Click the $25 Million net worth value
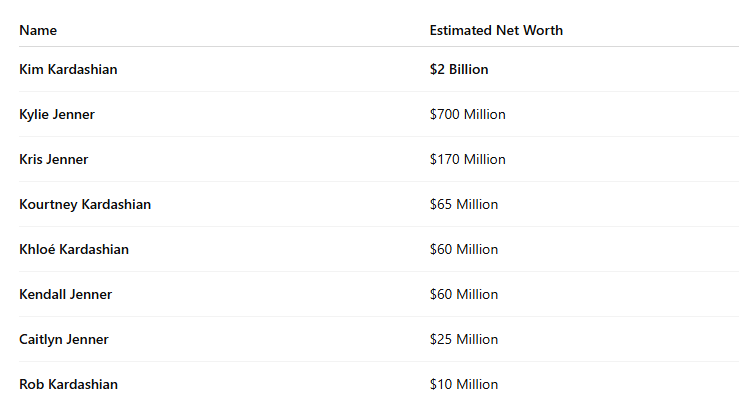739x419 pixels. (x=463, y=340)
